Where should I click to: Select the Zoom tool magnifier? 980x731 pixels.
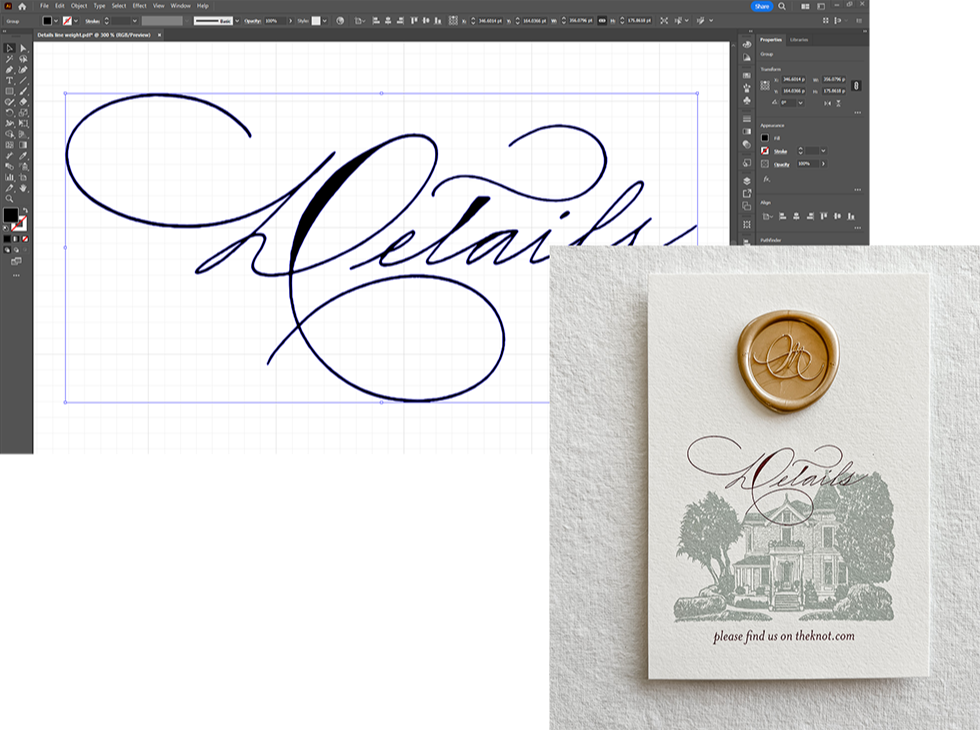(9, 199)
